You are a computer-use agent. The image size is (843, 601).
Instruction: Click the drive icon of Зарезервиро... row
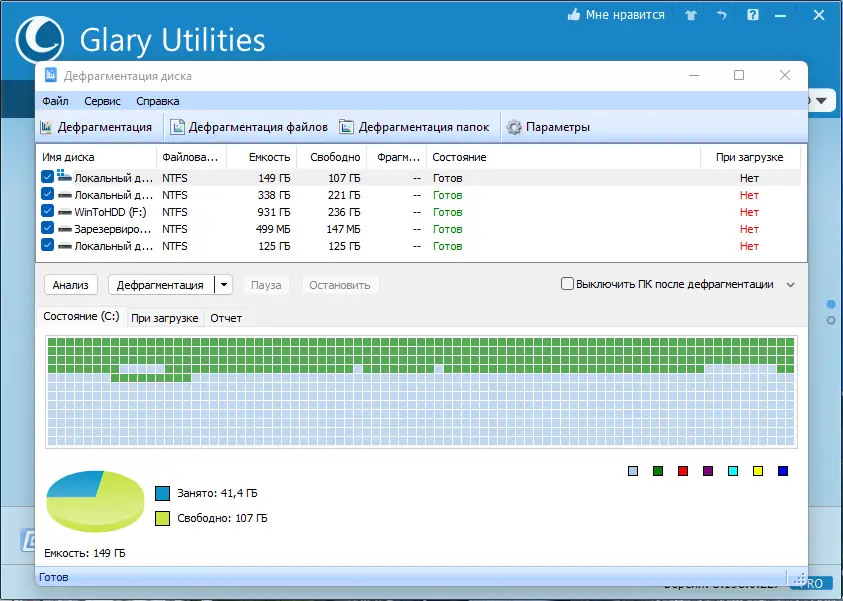coord(65,230)
